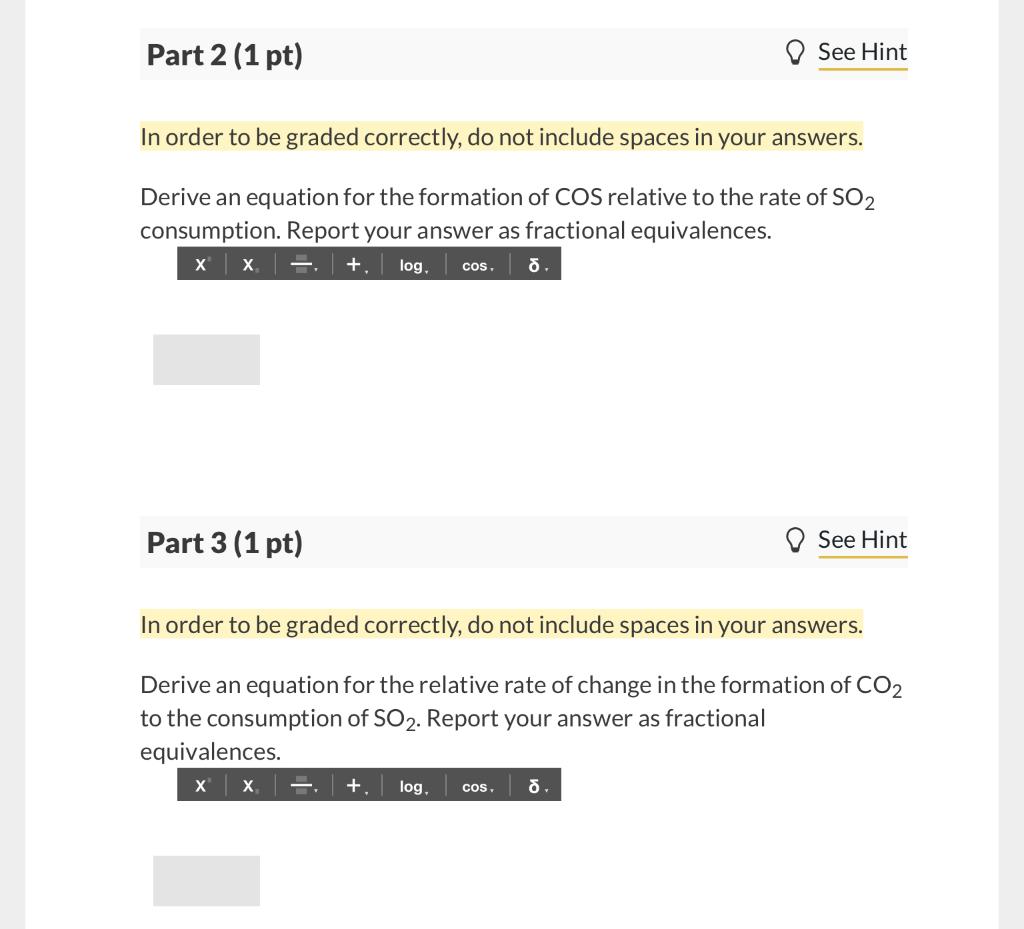Select the superscript tool in Part 2 toolbar
The width and height of the screenshot is (1024, 929).
pyautogui.click(x=200, y=264)
